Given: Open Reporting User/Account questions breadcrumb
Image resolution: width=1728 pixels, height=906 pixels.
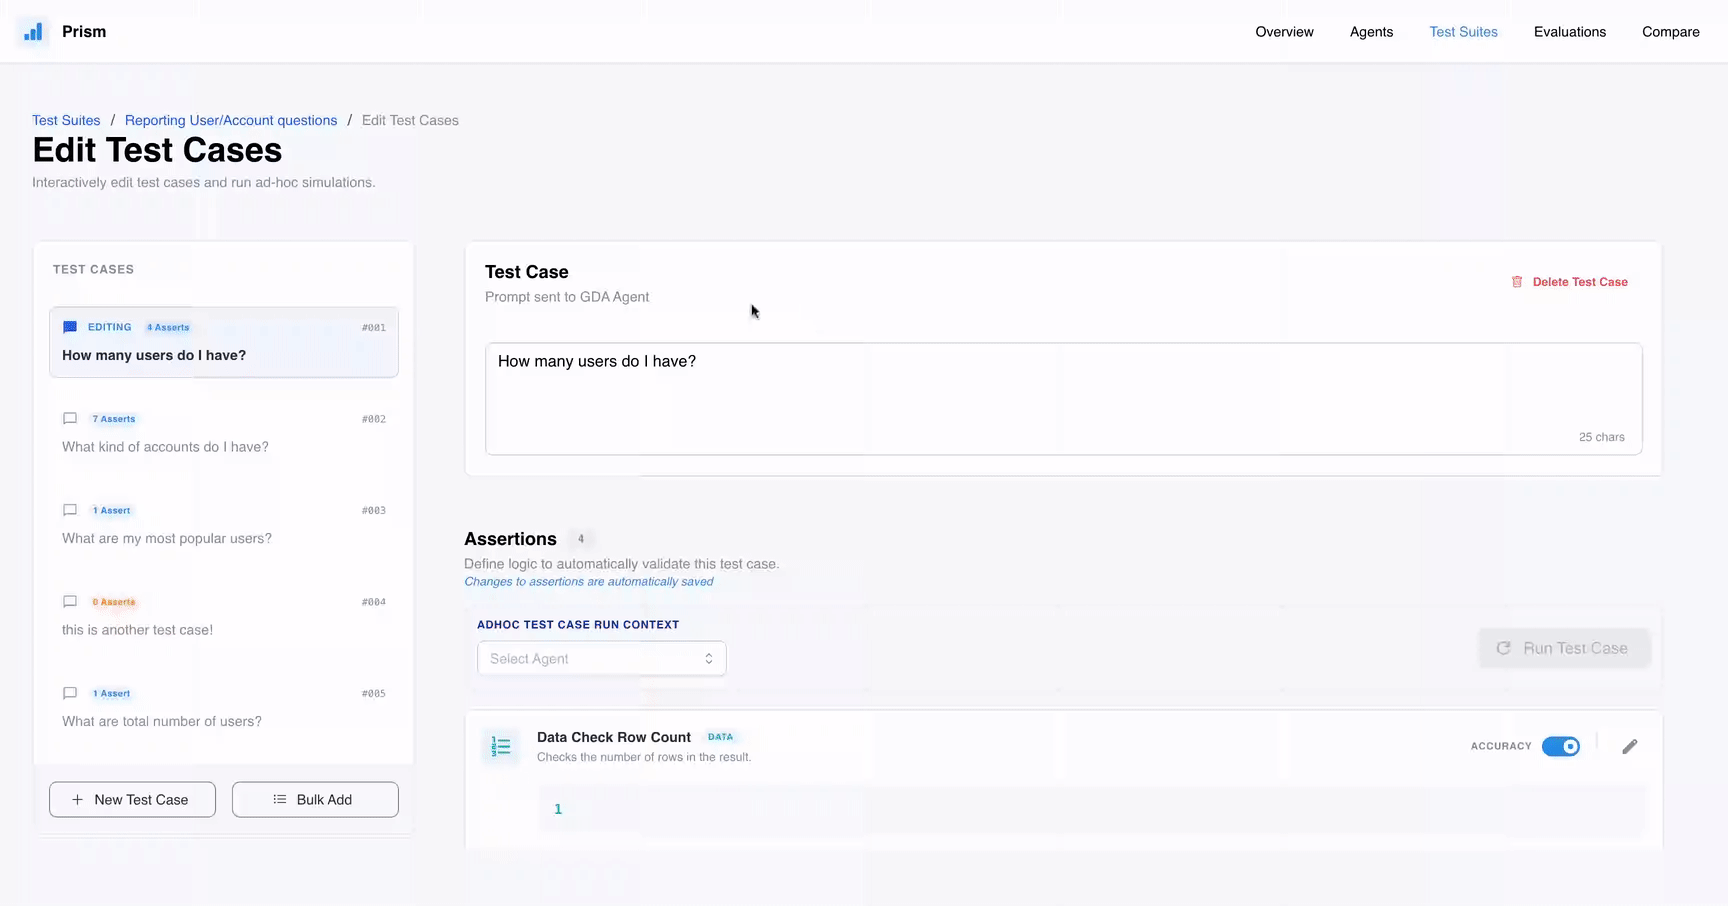Looking at the screenshot, I should click(231, 120).
